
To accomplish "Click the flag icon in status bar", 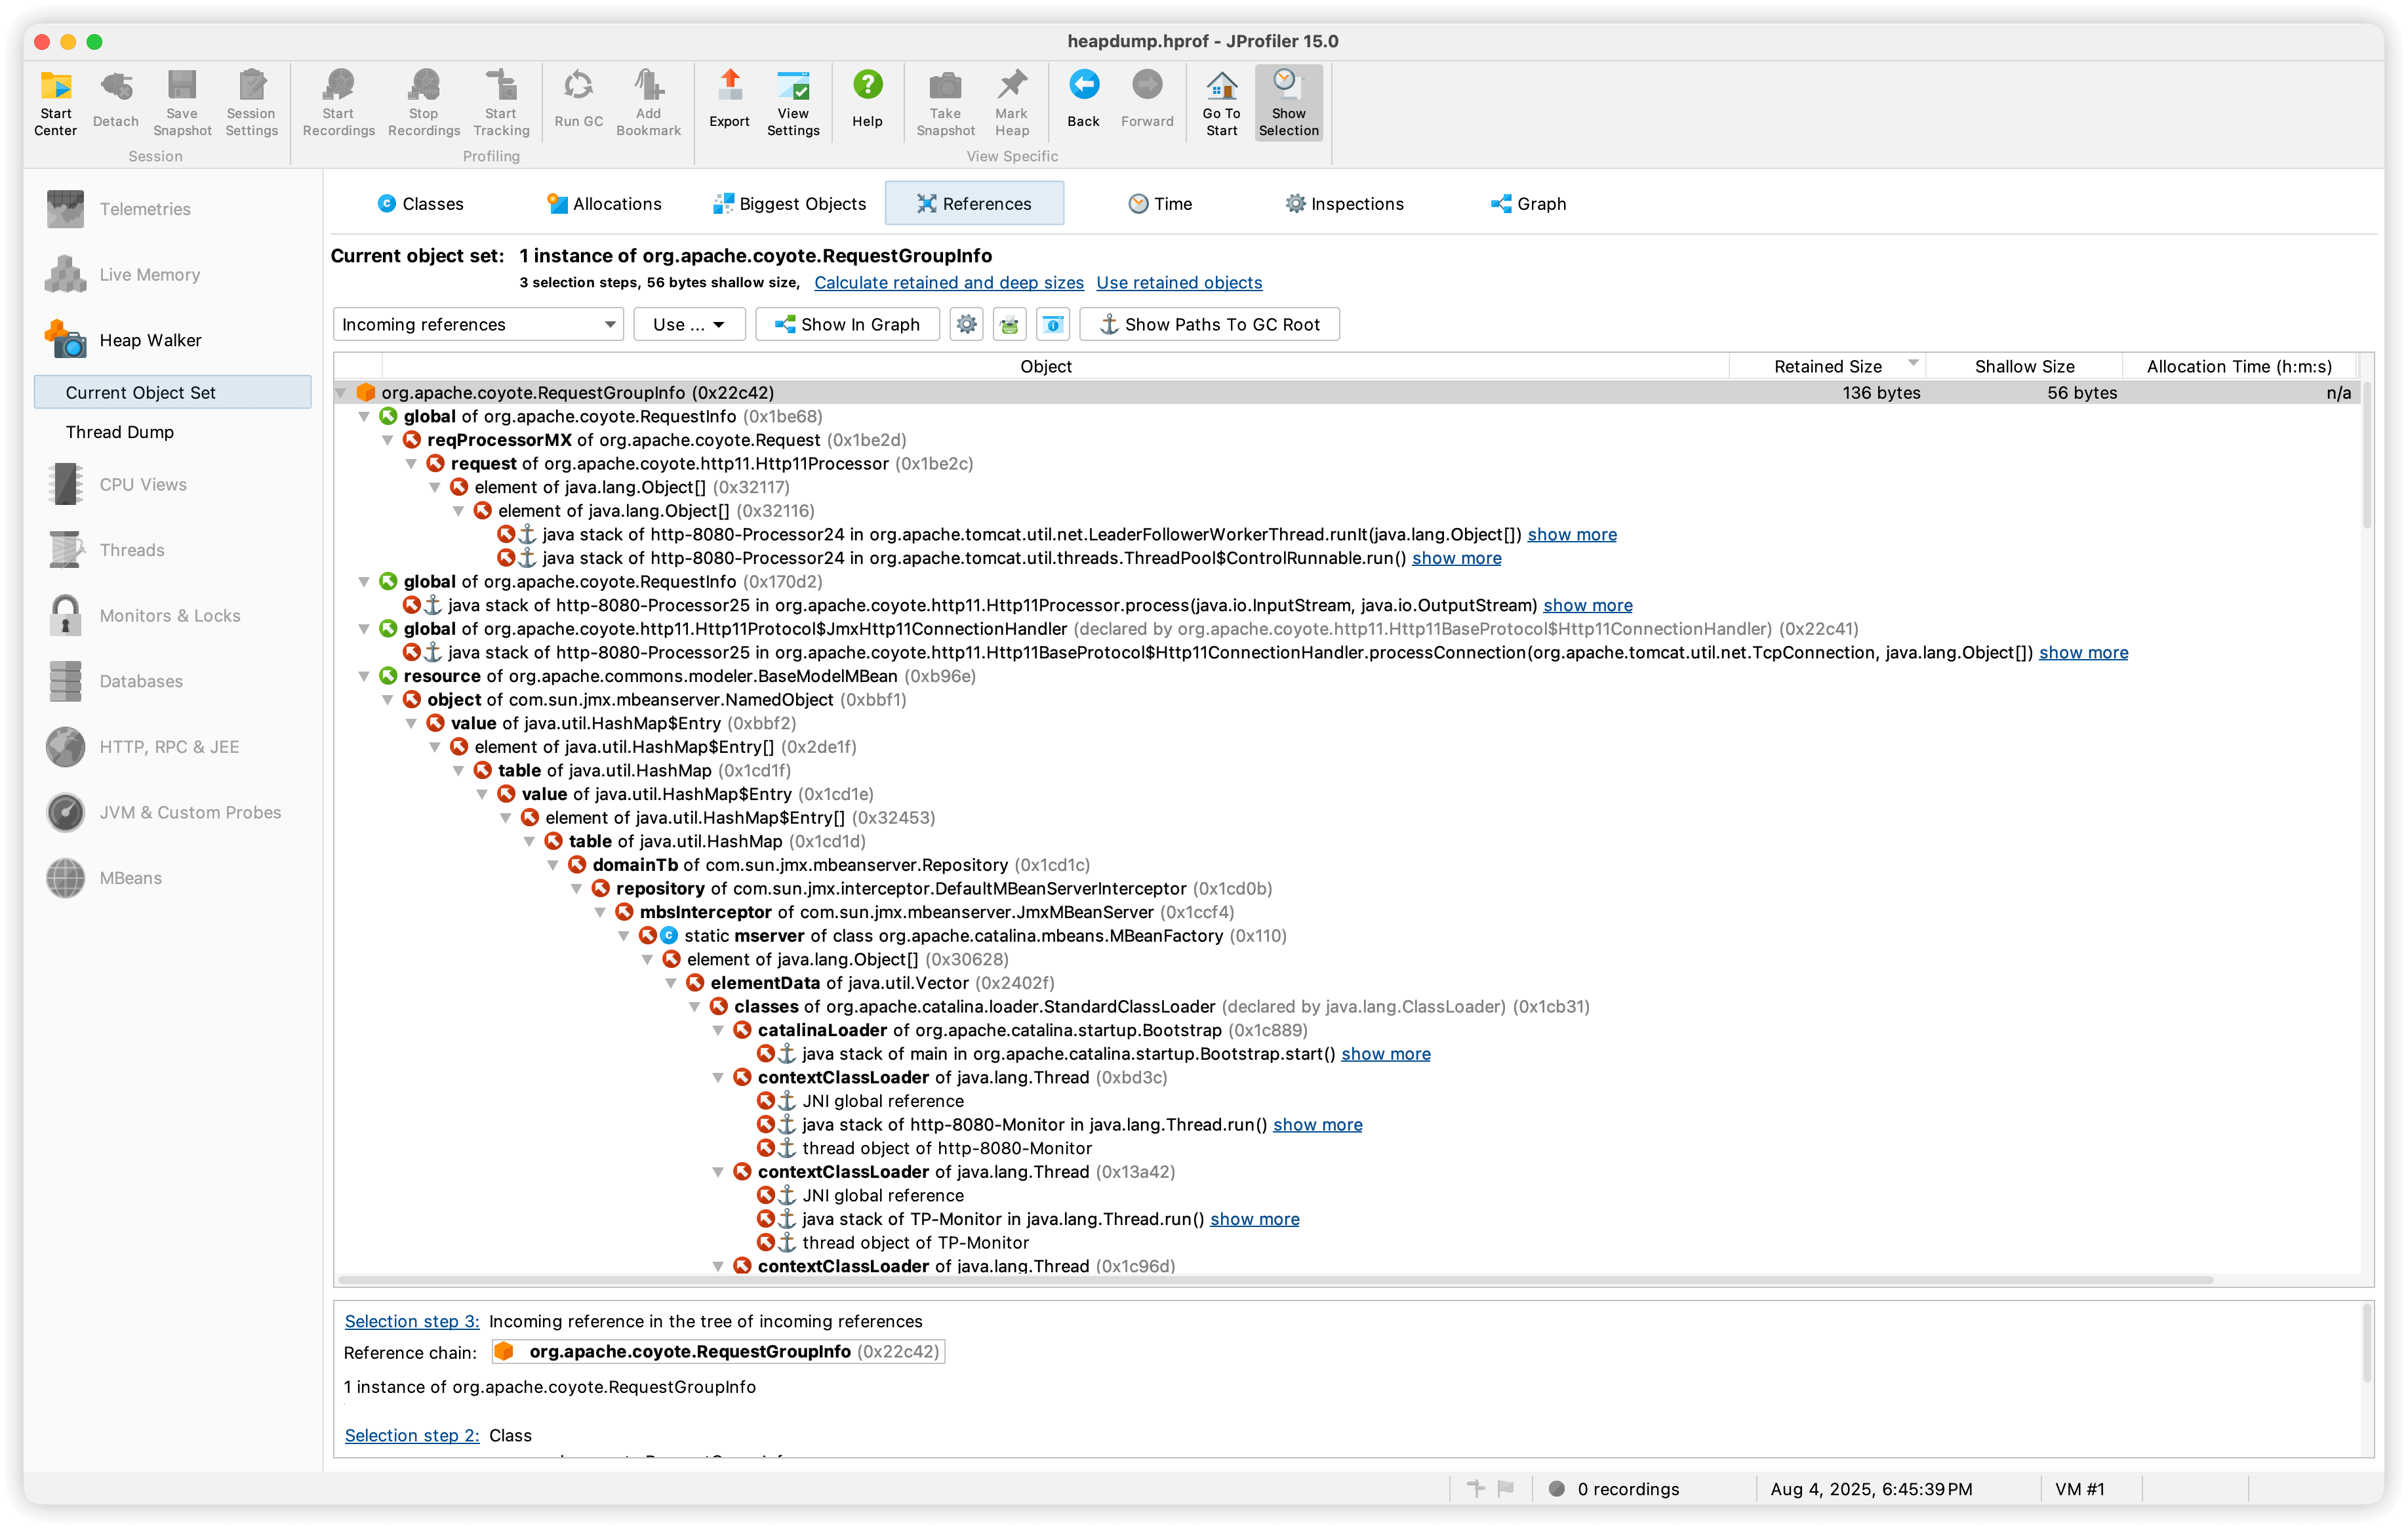I will point(1505,1489).
